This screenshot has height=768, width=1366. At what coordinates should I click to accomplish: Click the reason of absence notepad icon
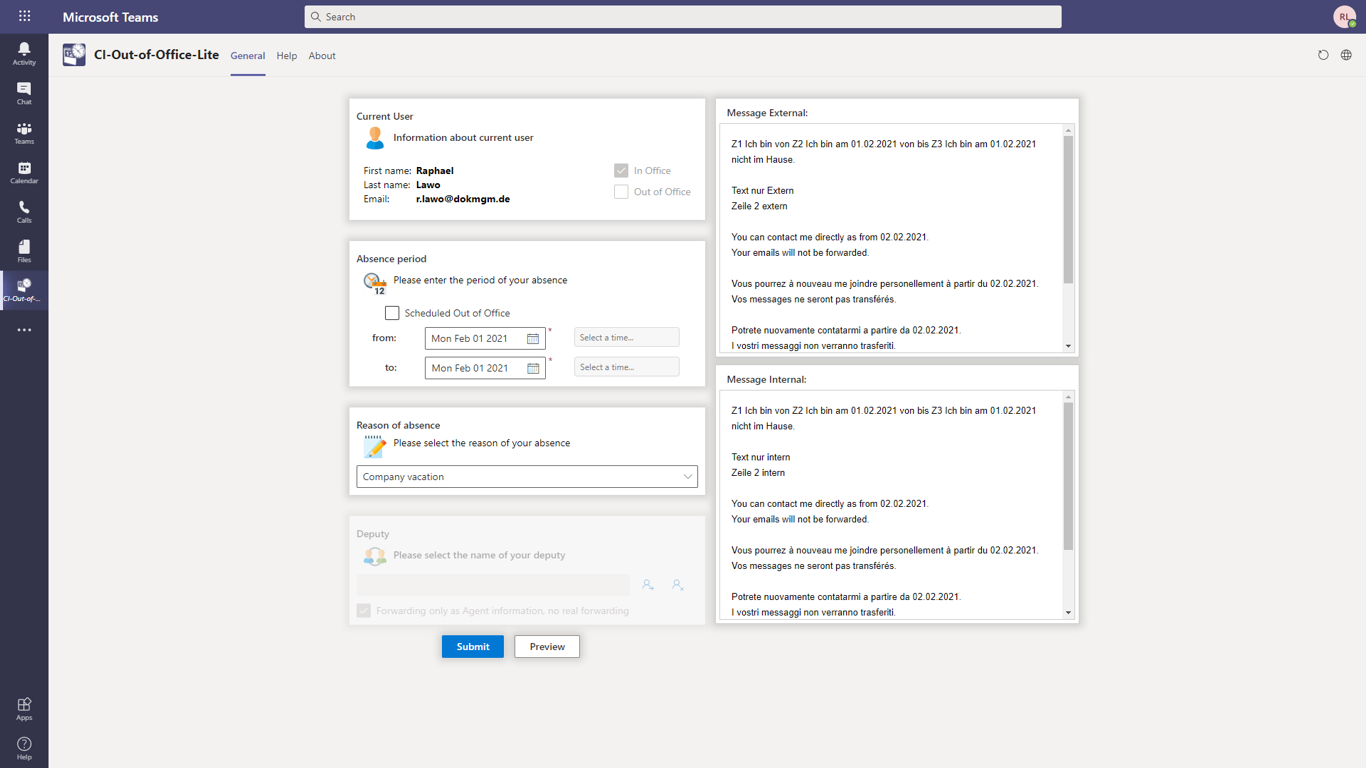tap(375, 446)
